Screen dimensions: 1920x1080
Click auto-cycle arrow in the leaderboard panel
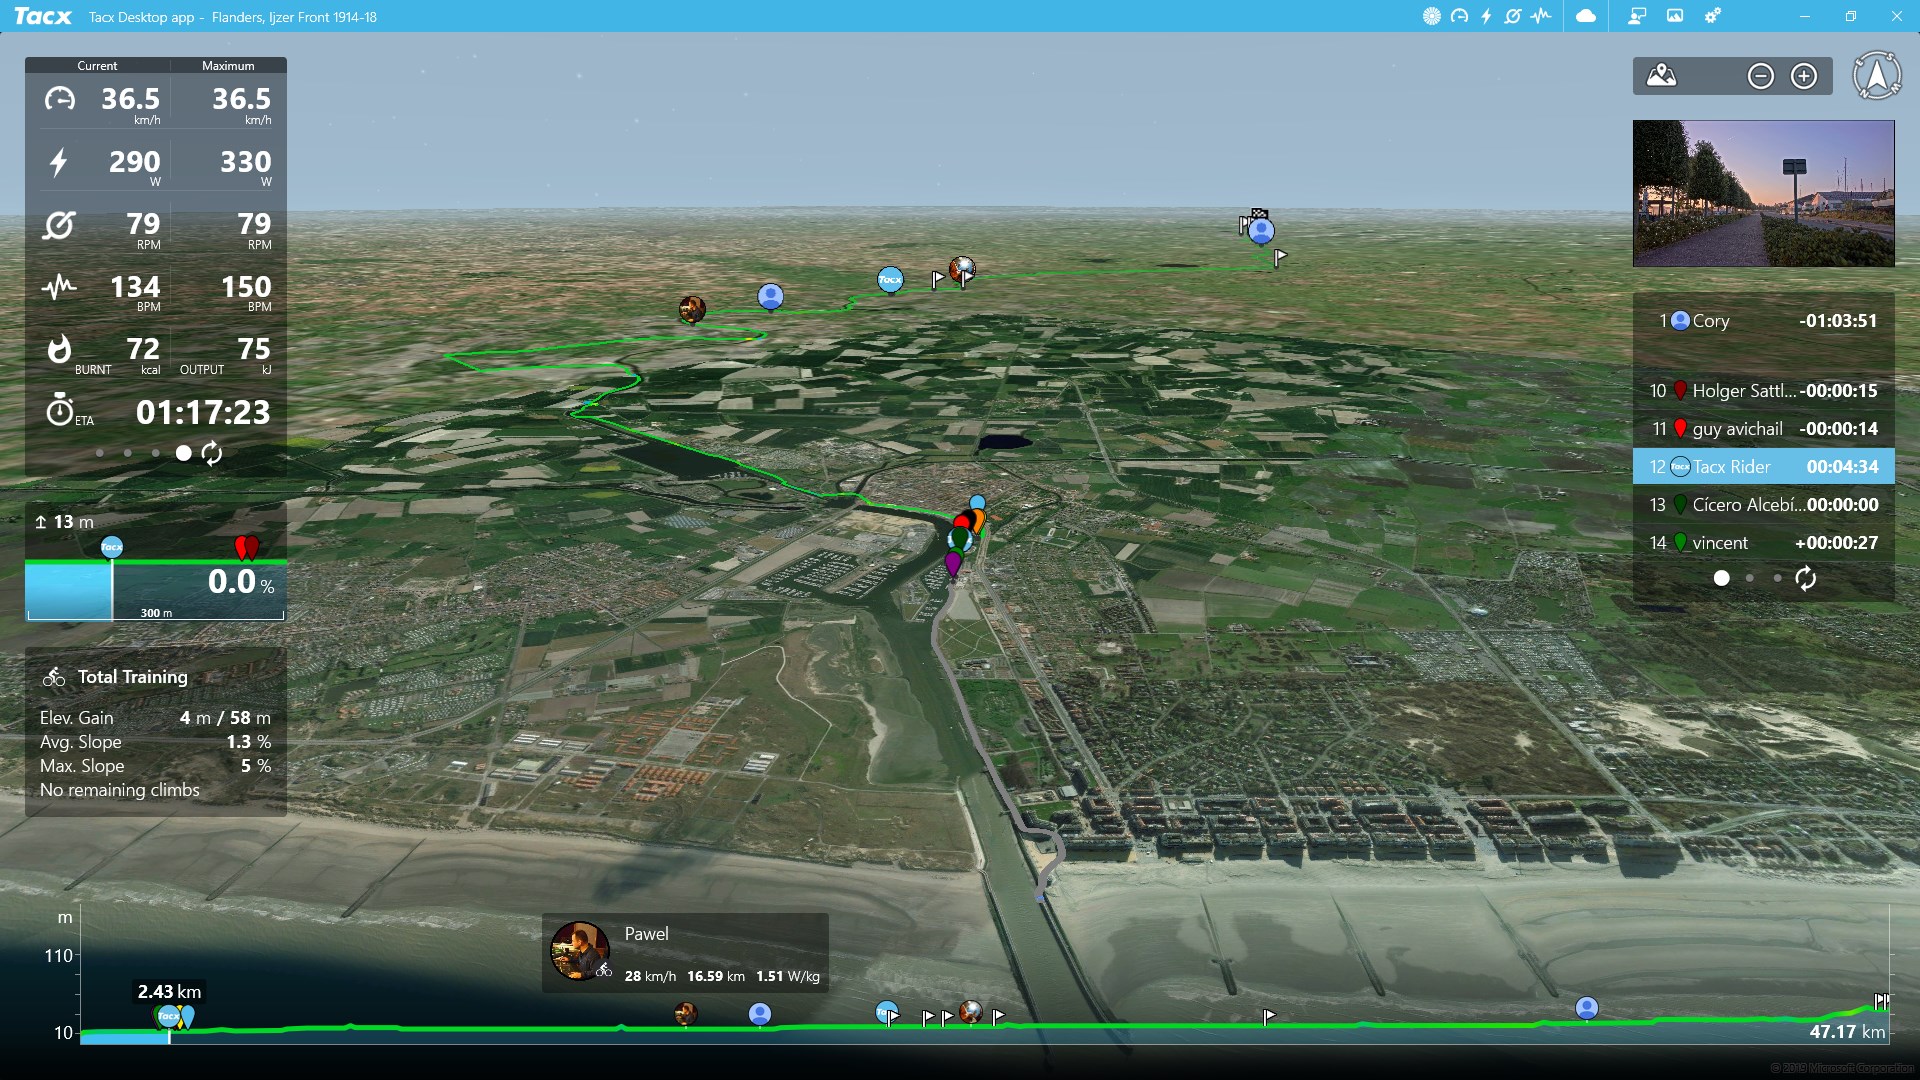(x=1805, y=578)
